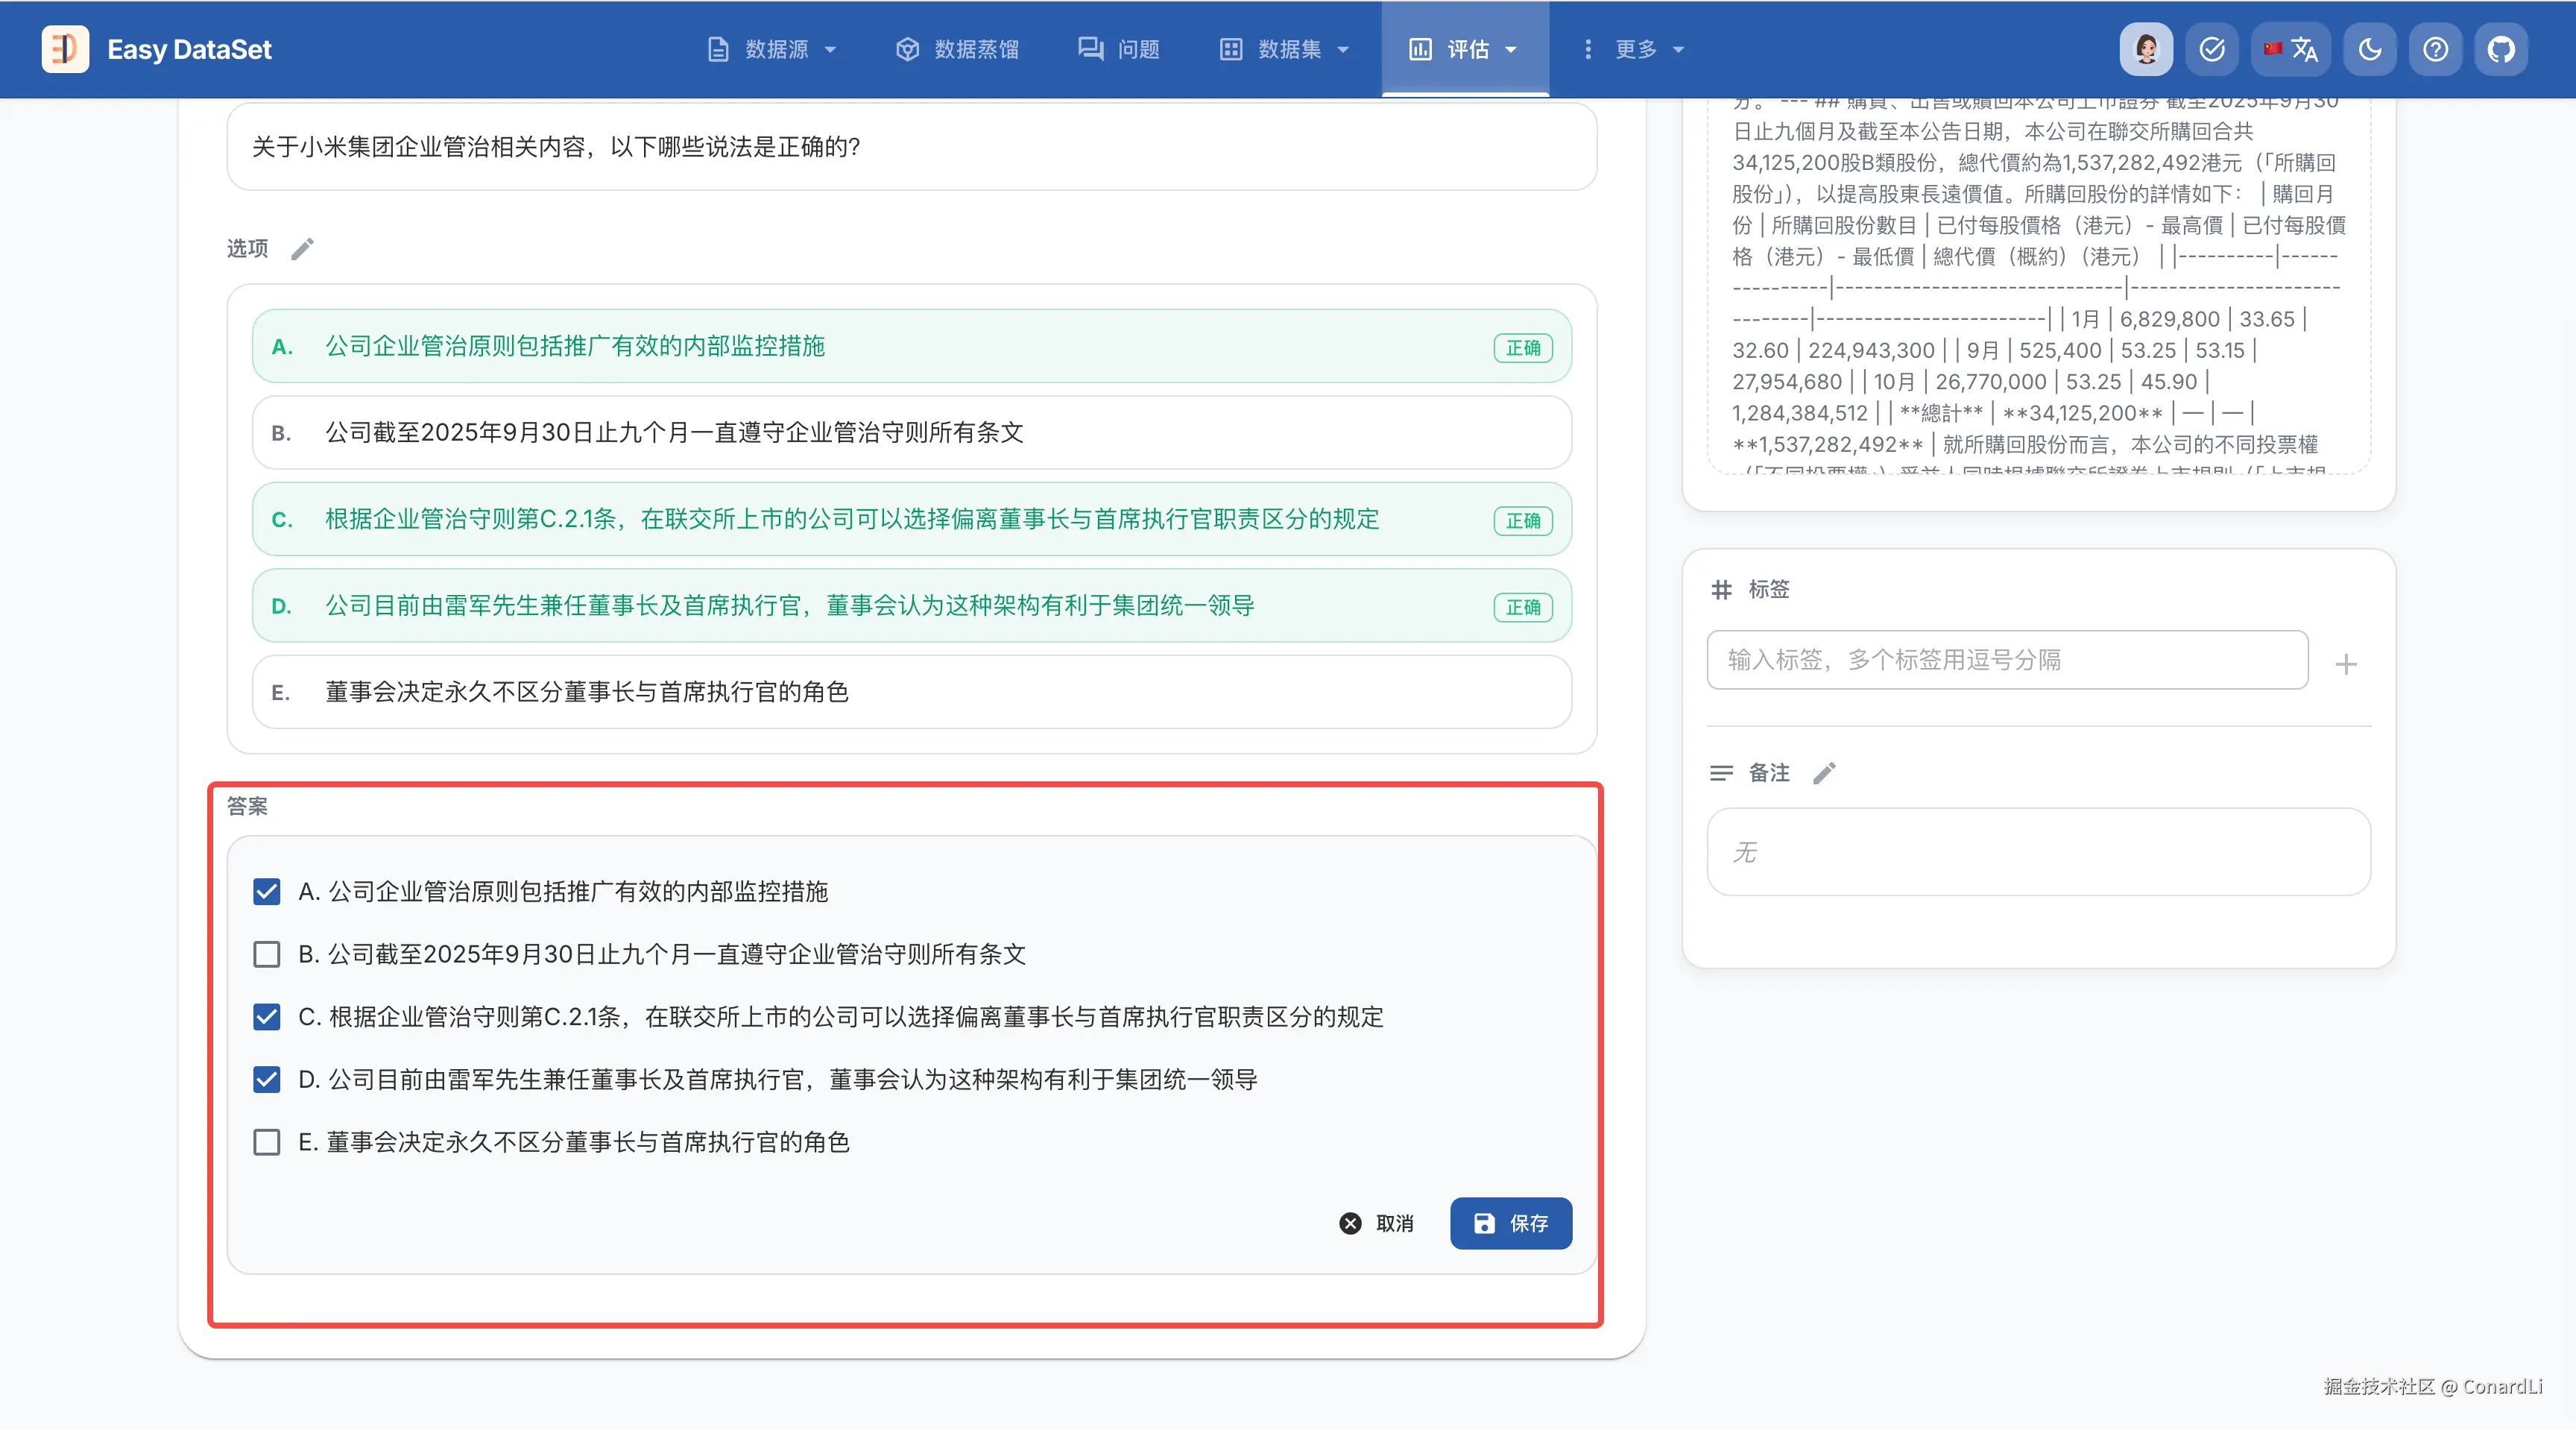Edit 备注 using the pencil icon
The width and height of the screenshot is (2576, 1430).
coord(1824,773)
